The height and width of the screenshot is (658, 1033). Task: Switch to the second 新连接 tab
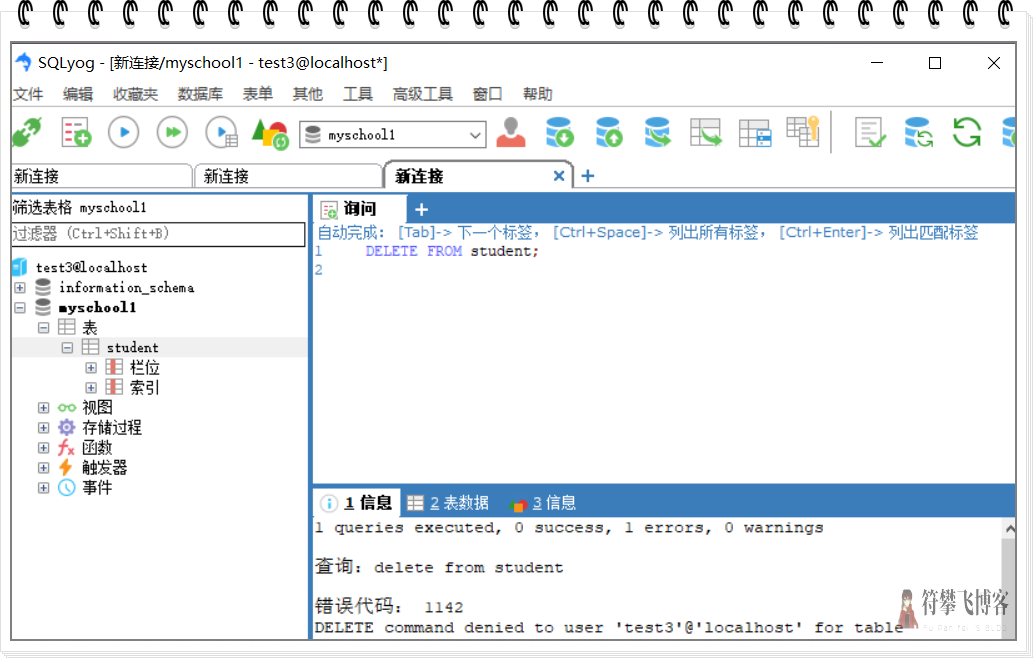(x=289, y=177)
